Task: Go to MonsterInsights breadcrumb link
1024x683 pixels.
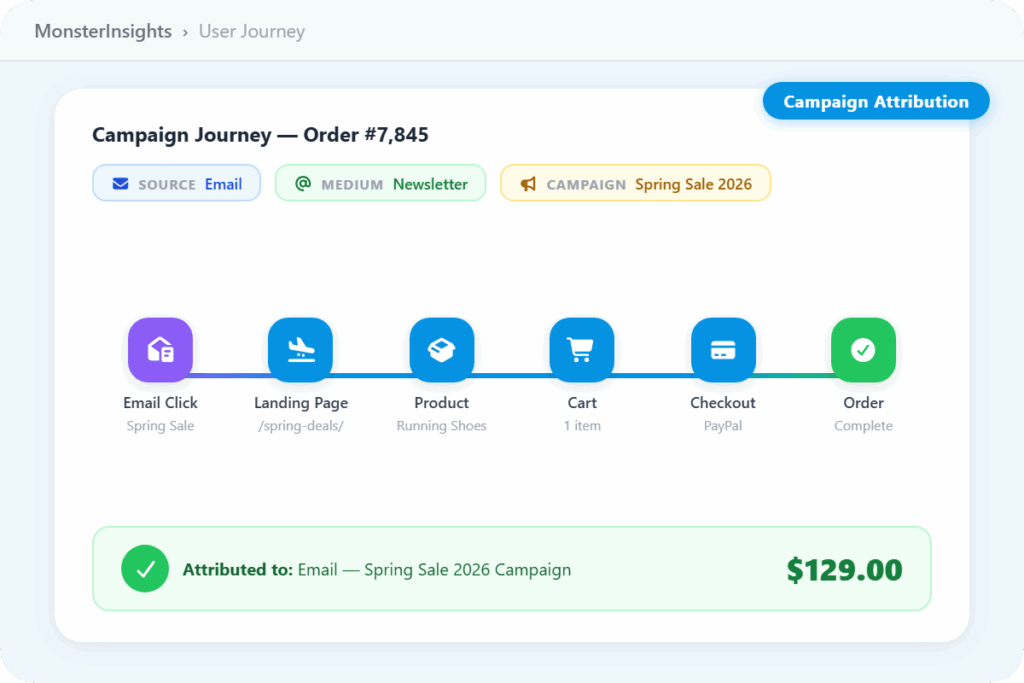Action: pos(103,31)
